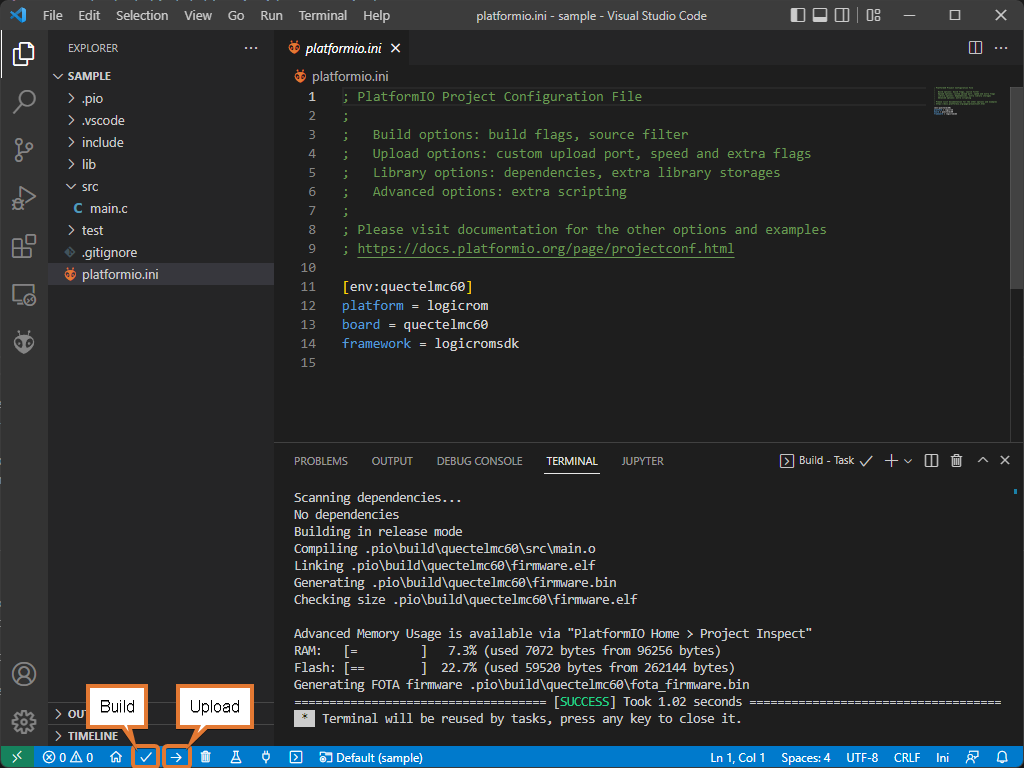This screenshot has width=1024, height=768.
Task: Split the terminal
Action: 931,460
